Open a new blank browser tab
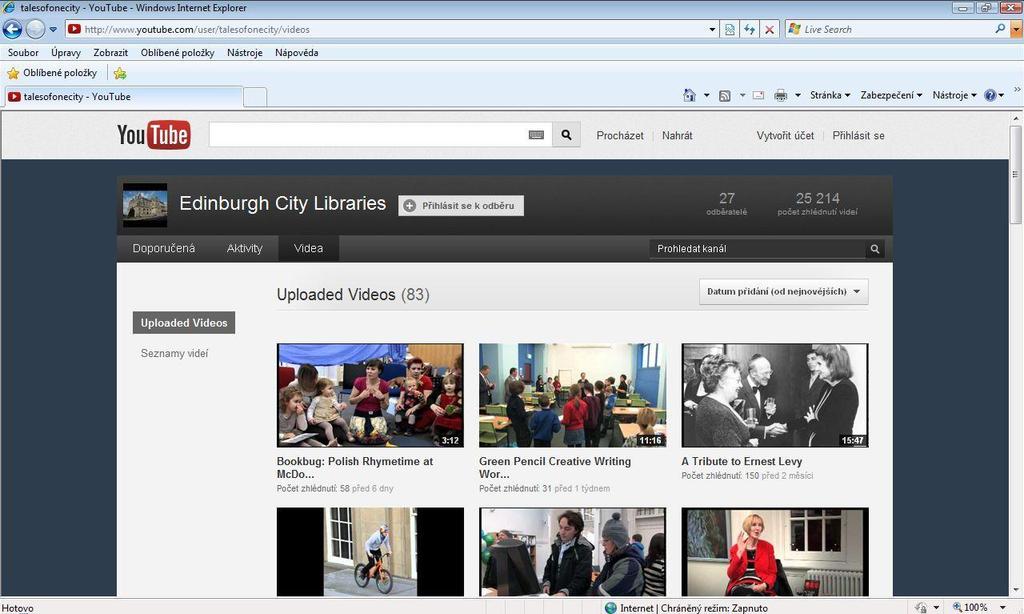 (255, 97)
